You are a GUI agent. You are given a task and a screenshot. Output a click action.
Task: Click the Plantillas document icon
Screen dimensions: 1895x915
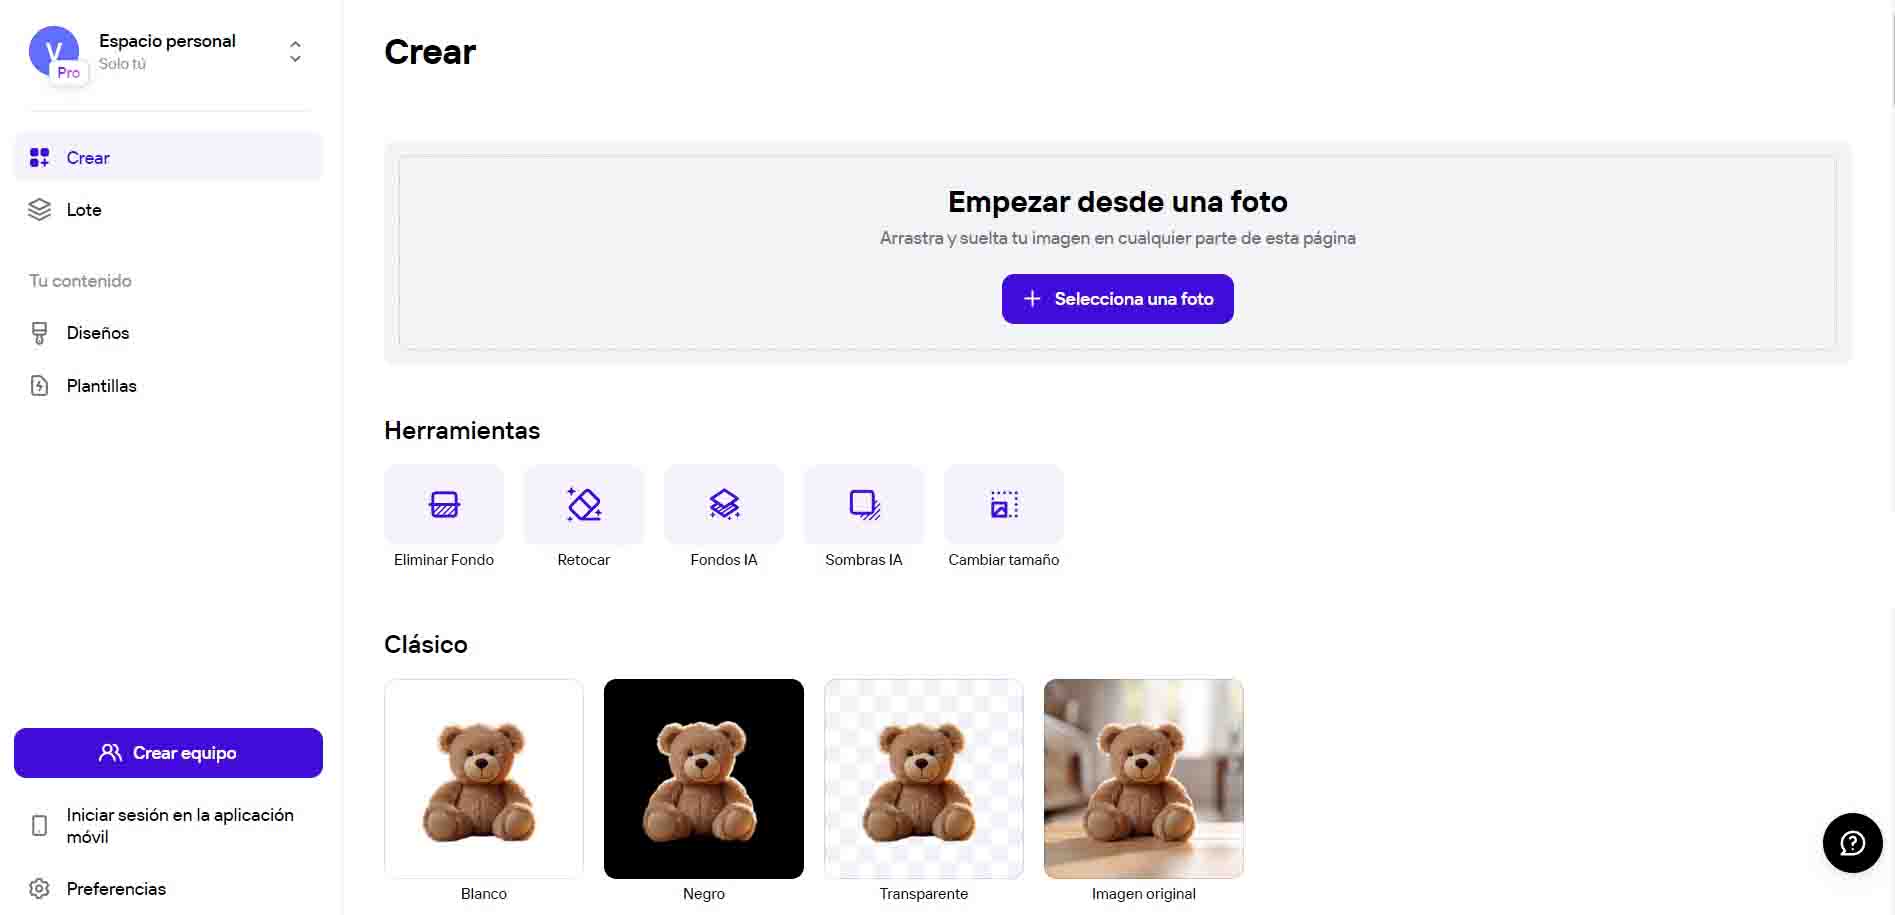pos(39,386)
